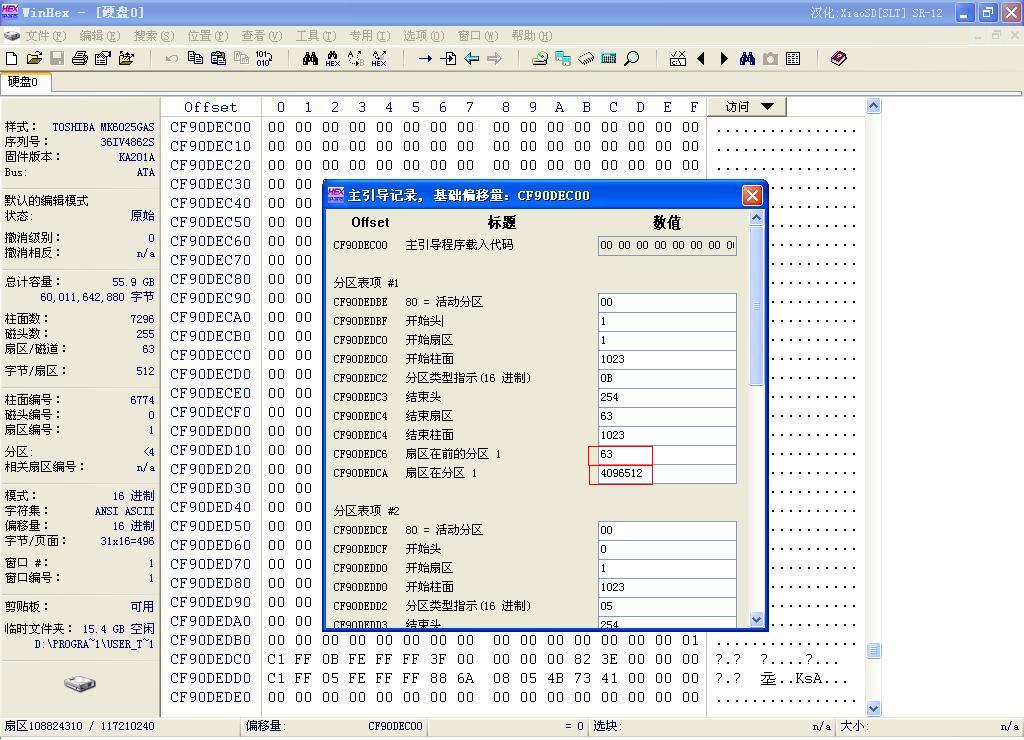Click the Offset column header in the hex view
The image size is (1024, 740).
tap(210, 107)
